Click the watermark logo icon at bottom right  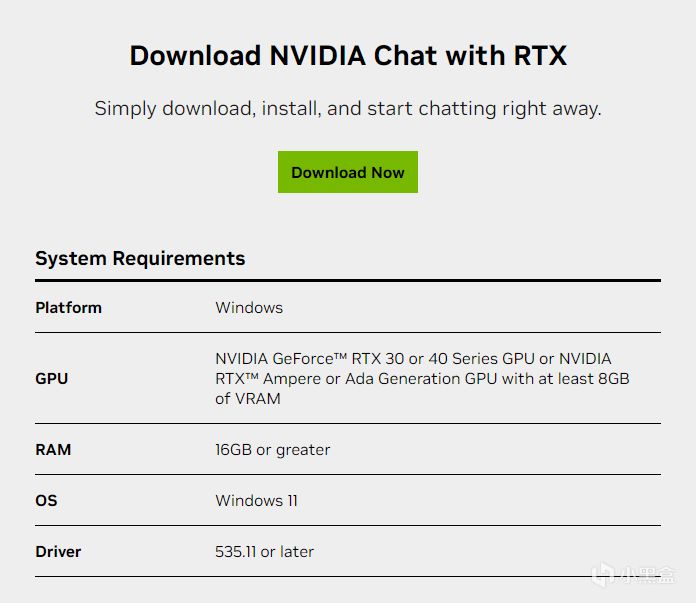[604, 574]
